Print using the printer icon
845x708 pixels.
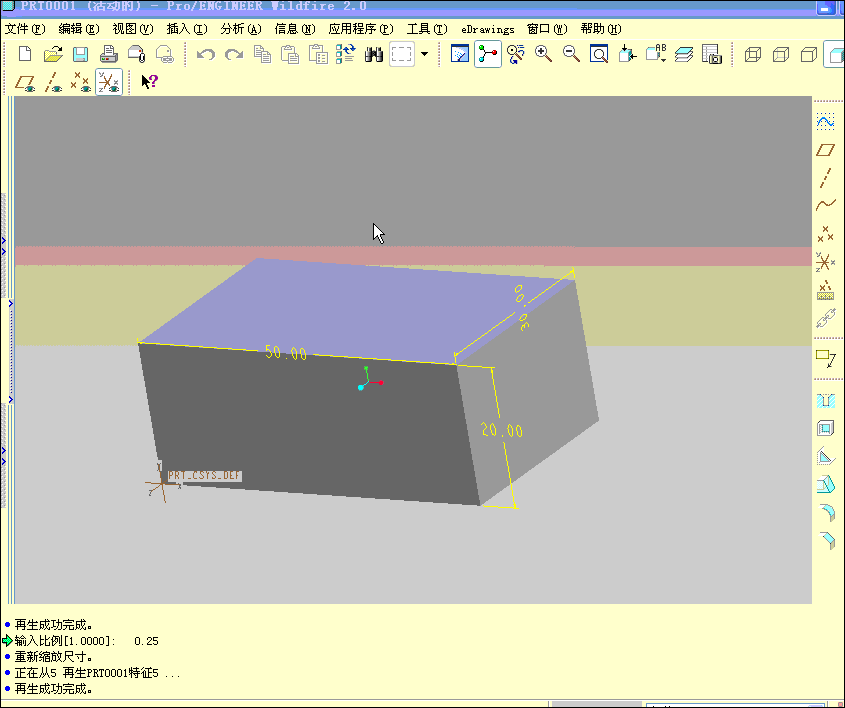click(x=108, y=54)
